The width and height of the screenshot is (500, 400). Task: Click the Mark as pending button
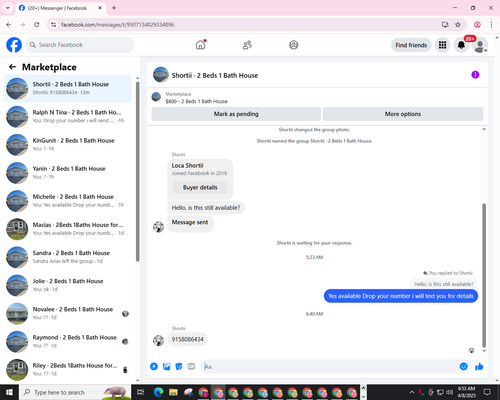click(x=236, y=114)
